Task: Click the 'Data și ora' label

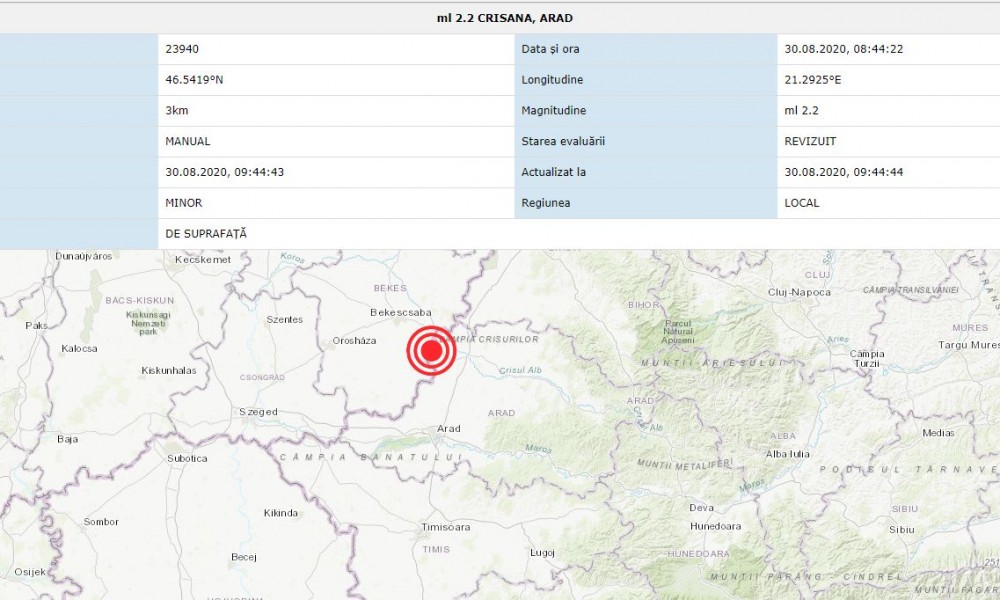Action: [x=550, y=49]
